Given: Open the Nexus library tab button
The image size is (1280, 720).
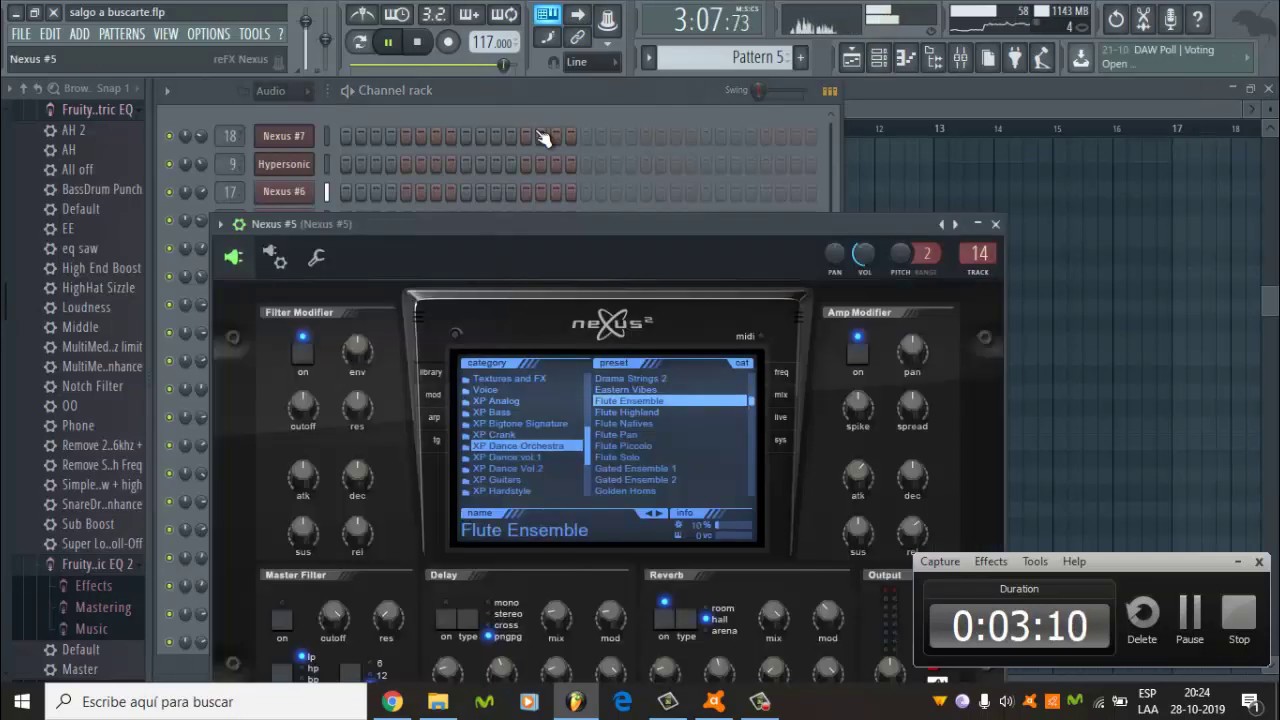Looking at the screenshot, I should [431, 372].
